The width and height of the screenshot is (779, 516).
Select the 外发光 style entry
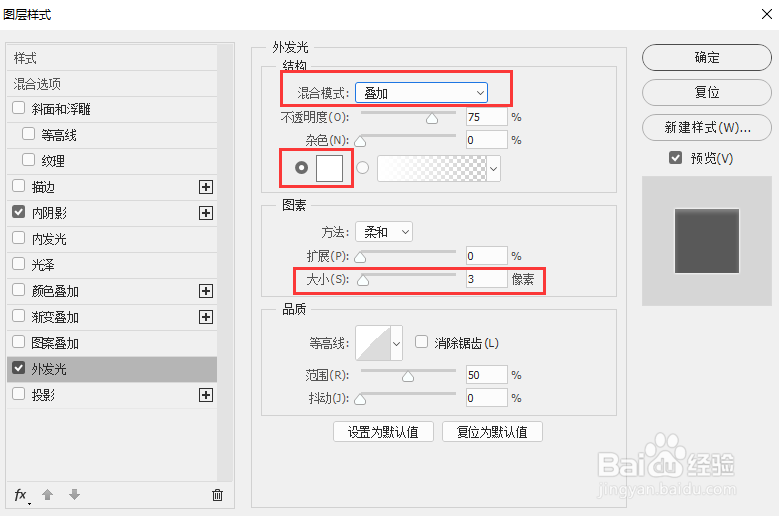tap(50, 369)
